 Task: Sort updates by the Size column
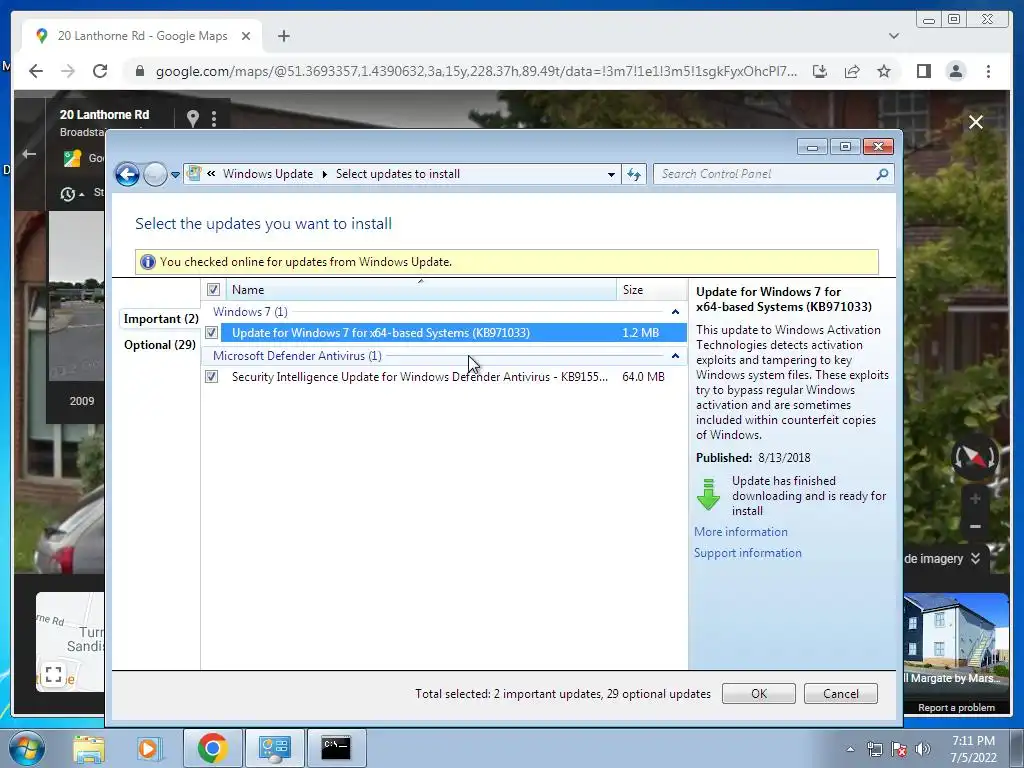pyautogui.click(x=651, y=289)
